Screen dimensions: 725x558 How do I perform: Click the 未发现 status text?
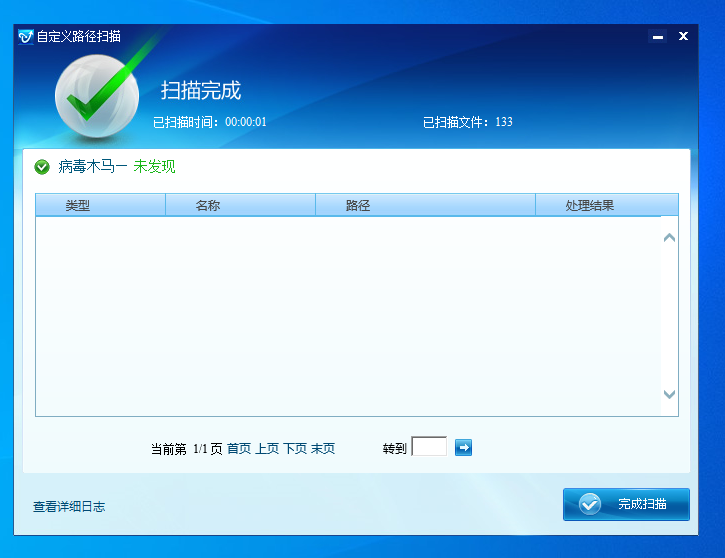click(x=154, y=167)
